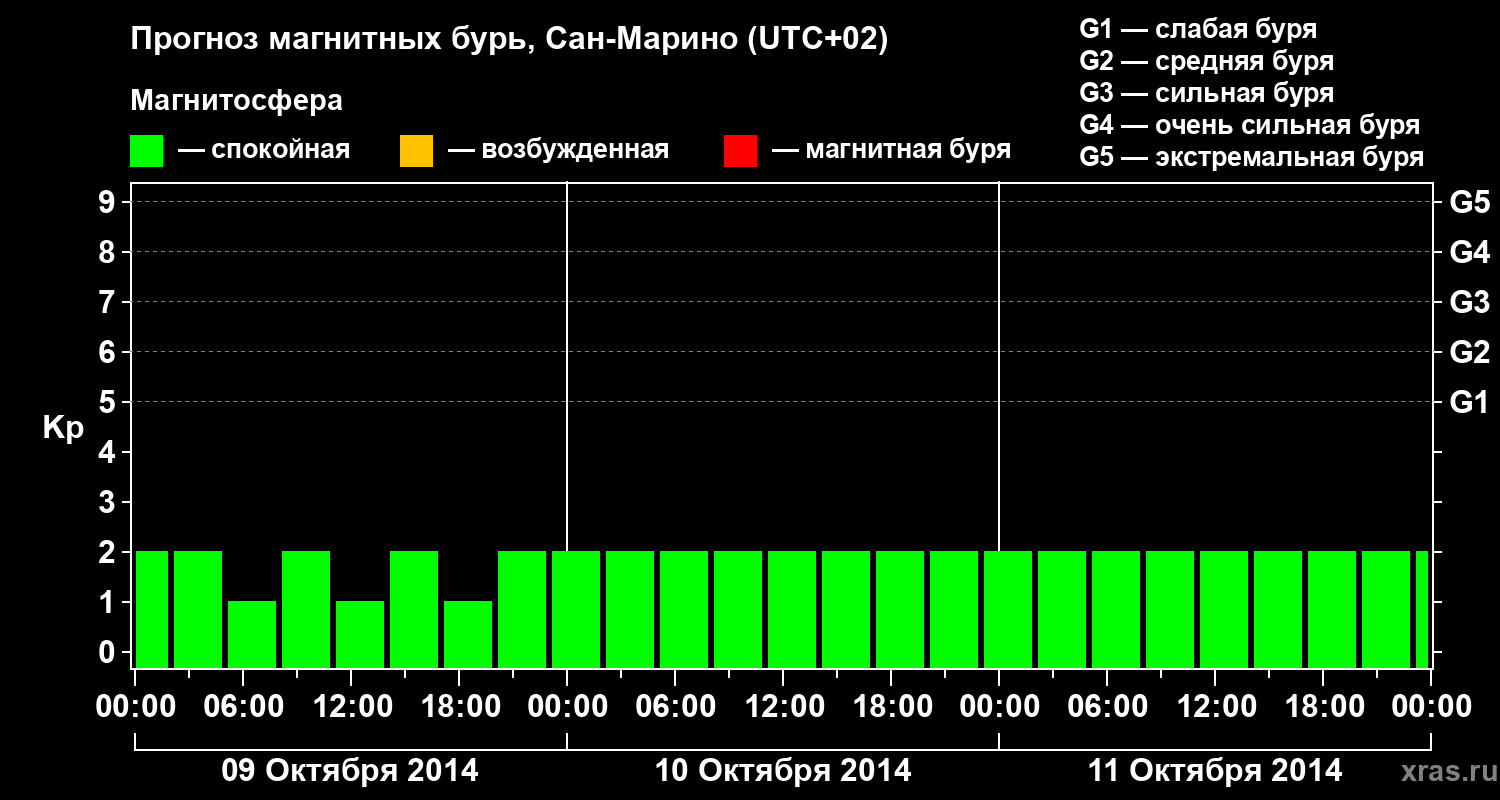The height and width of the screenshot is (800, 1500).
Task: Click the red magnetic storm legend swatch
Action: (740, 151)
